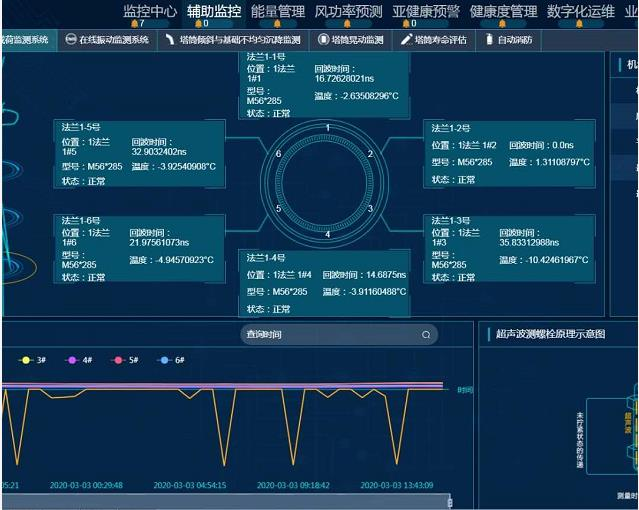Click chart axis label 2020-03-03 09:18:42
This screenshot has width=639, height=510.
click(293, 486)
